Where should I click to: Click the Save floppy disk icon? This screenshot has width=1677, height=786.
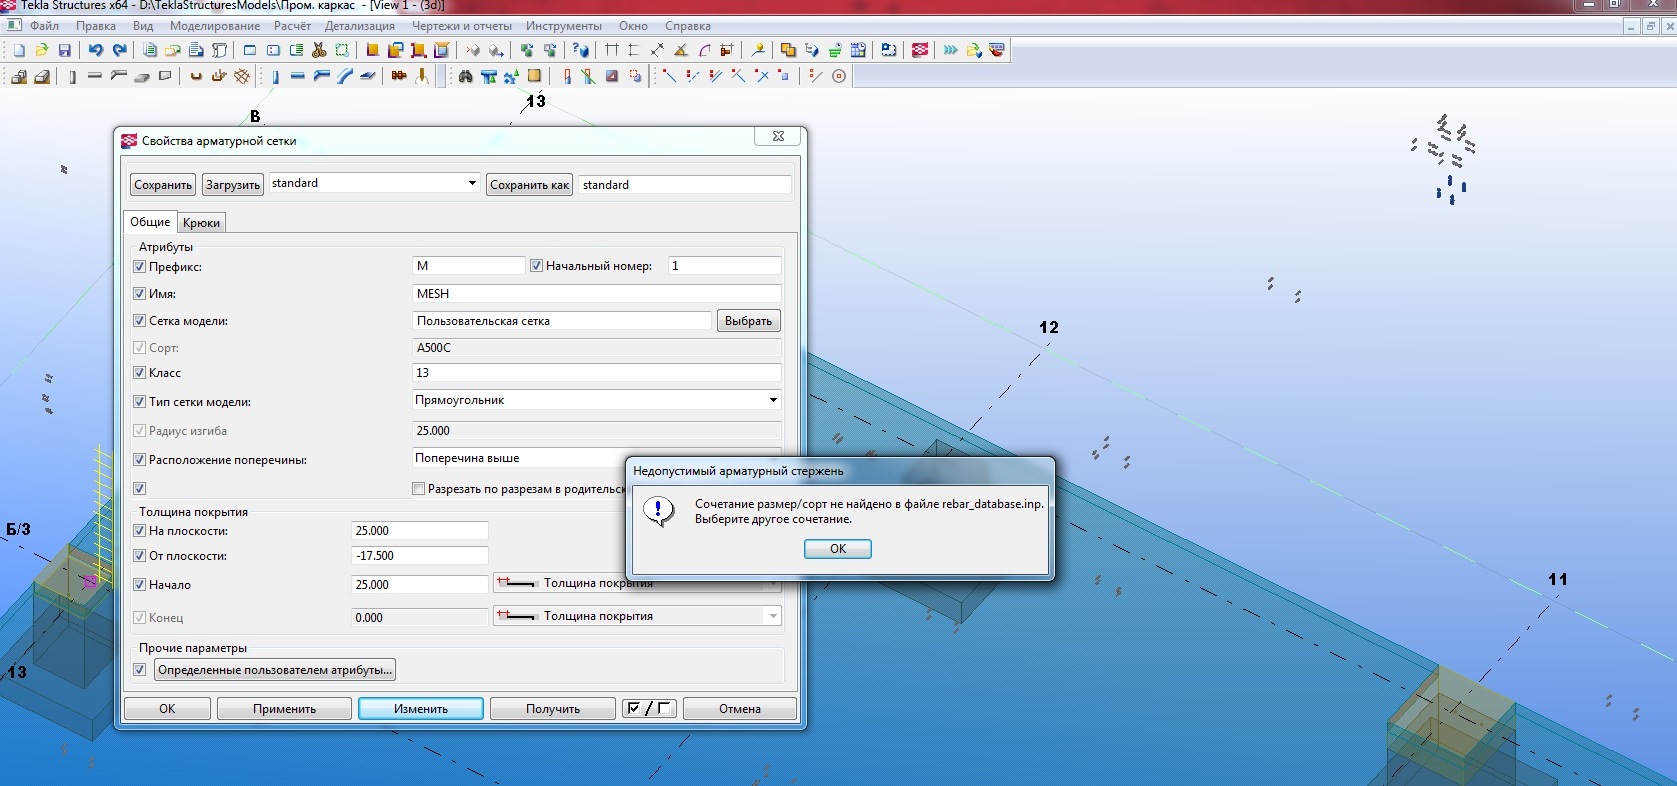click(65, 50)
